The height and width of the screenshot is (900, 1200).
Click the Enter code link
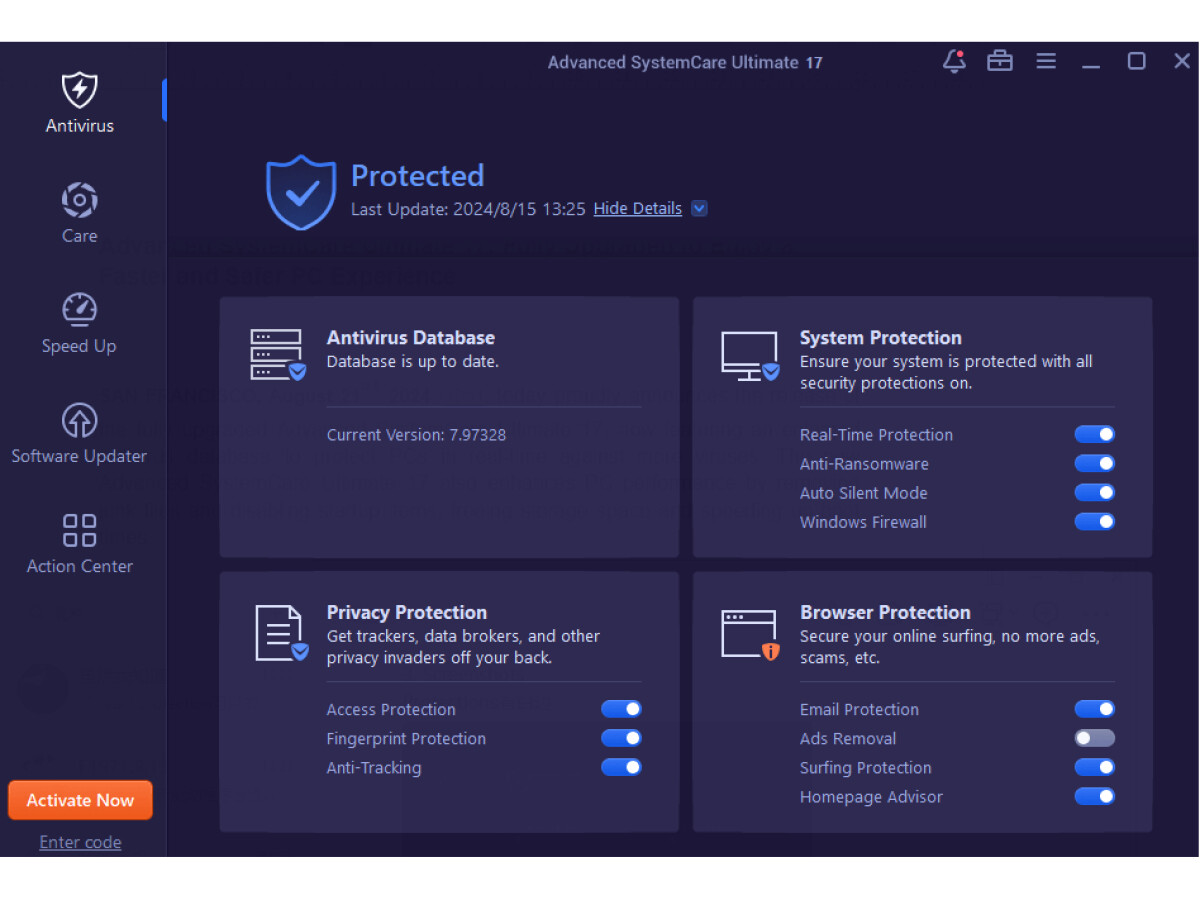pyautogui.click(x=80, y=842)
